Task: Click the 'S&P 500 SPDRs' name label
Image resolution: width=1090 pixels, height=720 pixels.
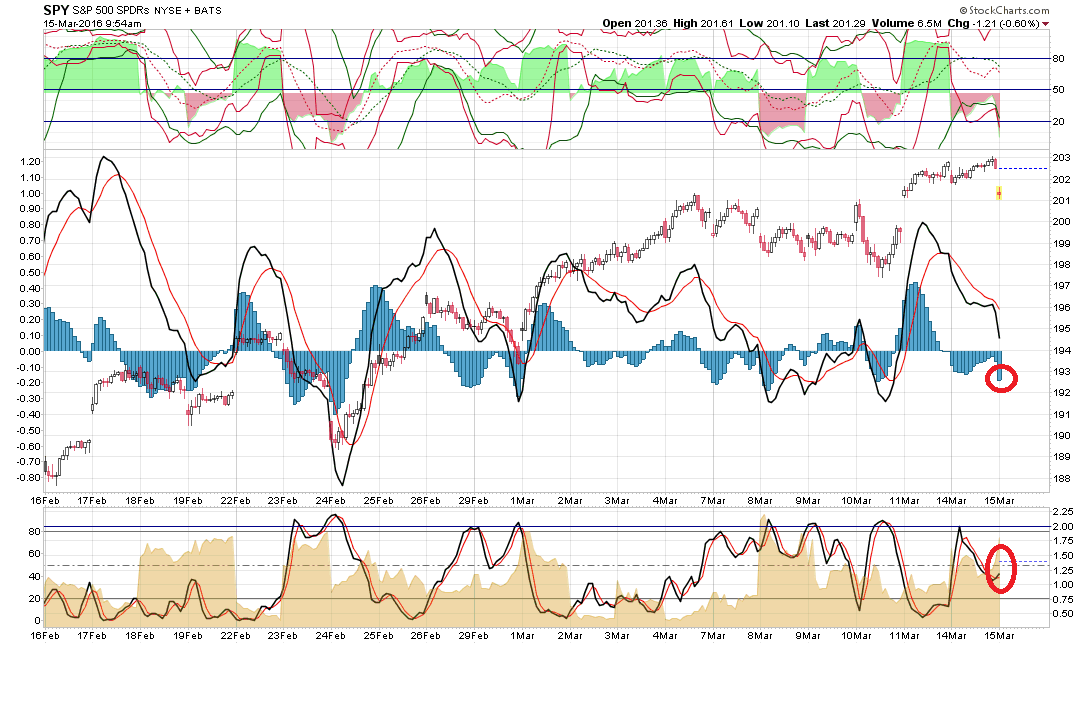Action: [111, 10]
